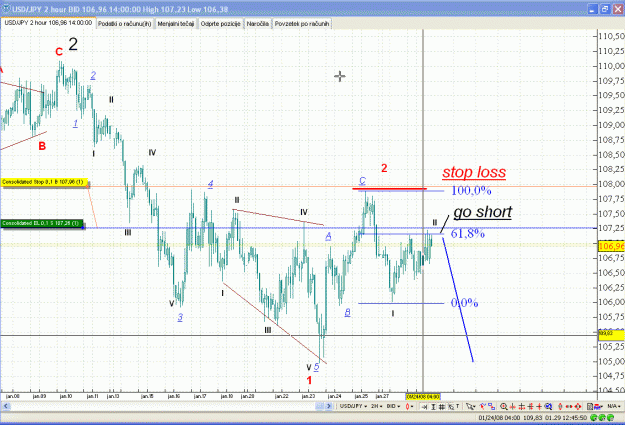Click the red vertical candle stretch icon
This screenshot has width=625, height=425.
(560, 407)
